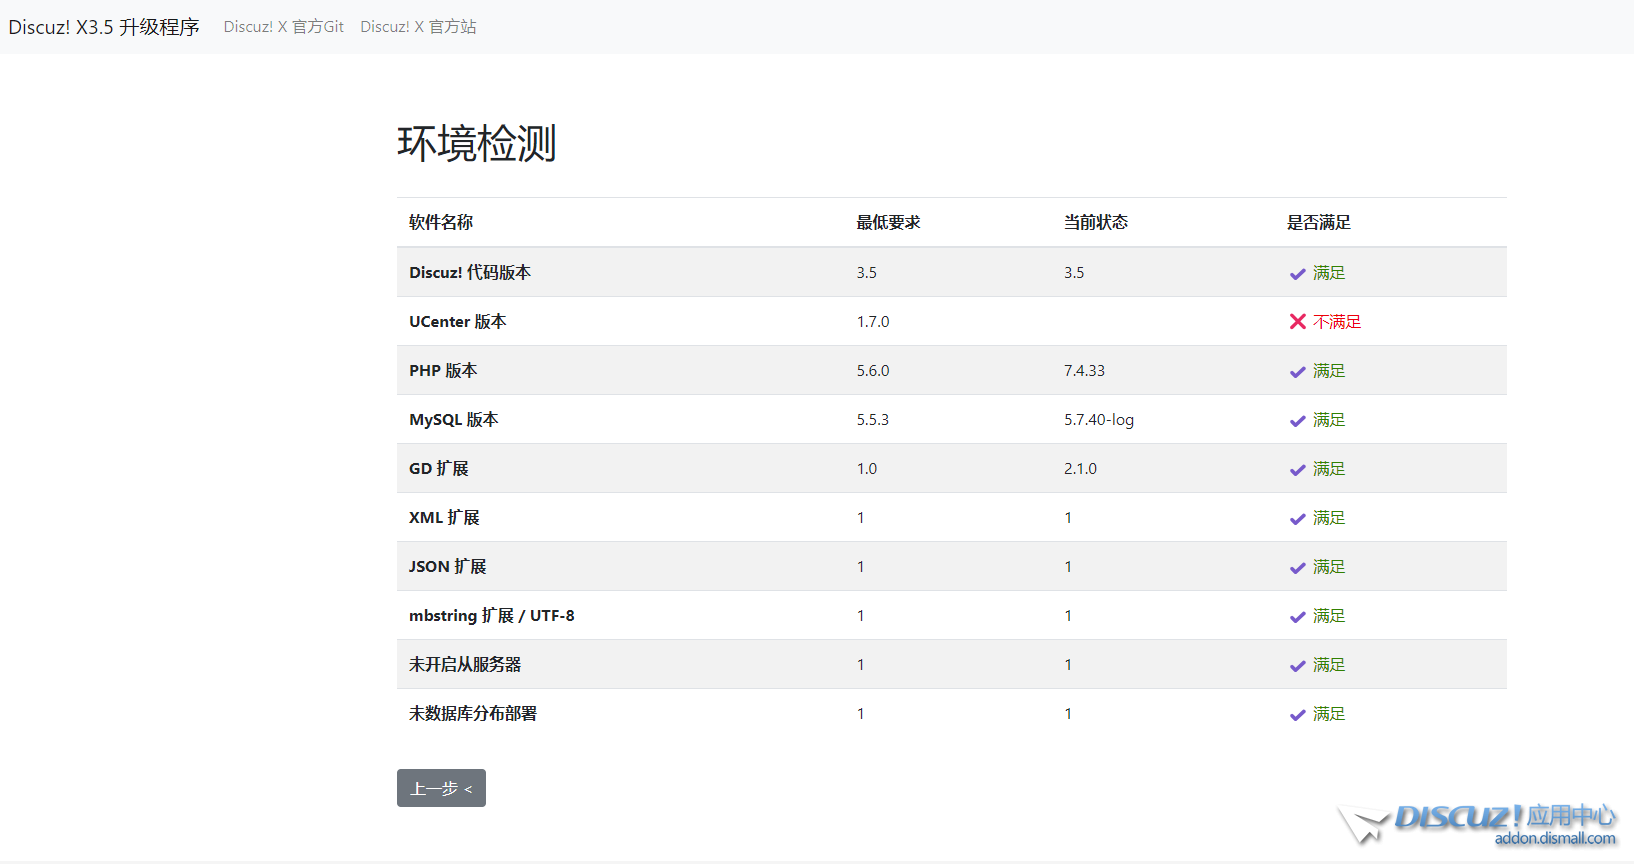Viewport: 1634px width, 864px height.
Task: Click the UCenter 版本 row name
Action: (x=458, y=321)
